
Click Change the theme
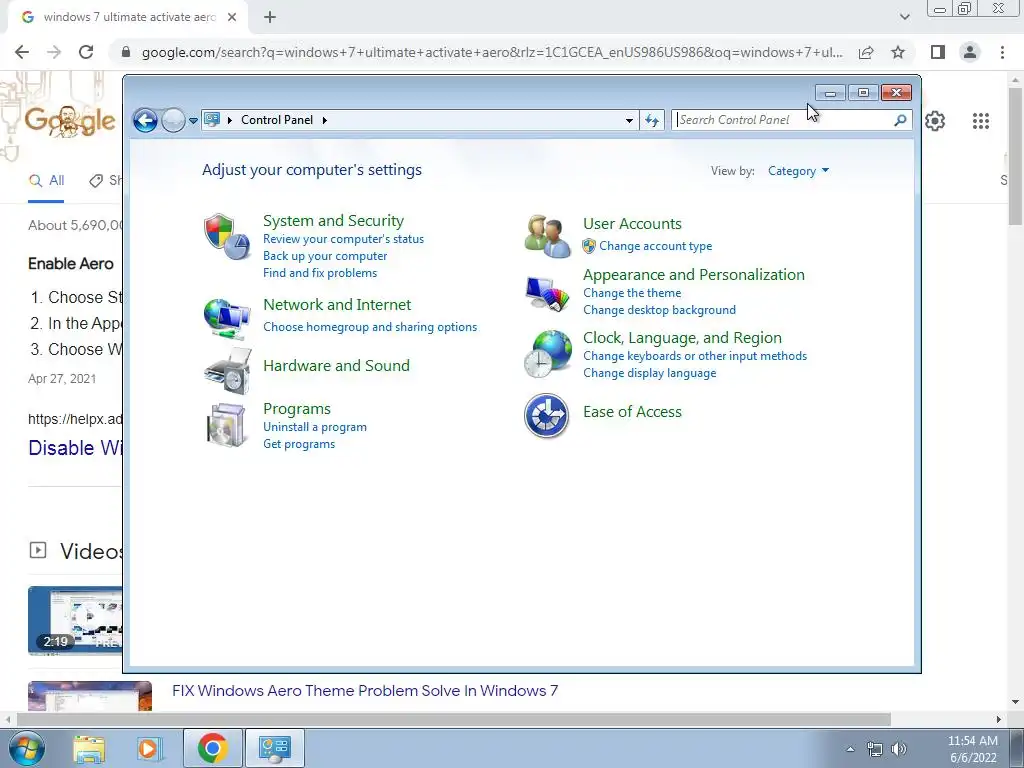coord(632,293)
